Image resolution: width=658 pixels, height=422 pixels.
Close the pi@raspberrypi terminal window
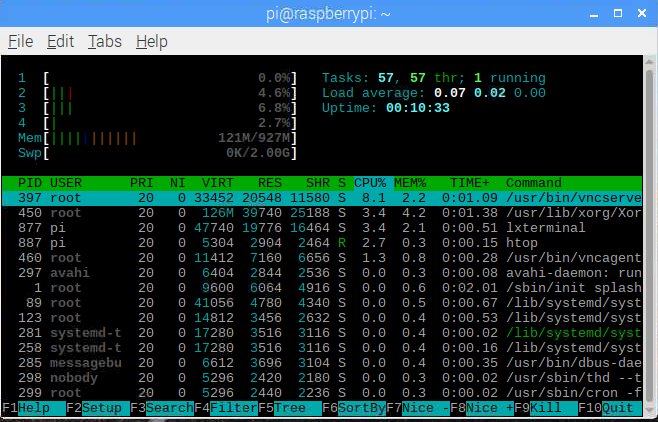point(642,13)
